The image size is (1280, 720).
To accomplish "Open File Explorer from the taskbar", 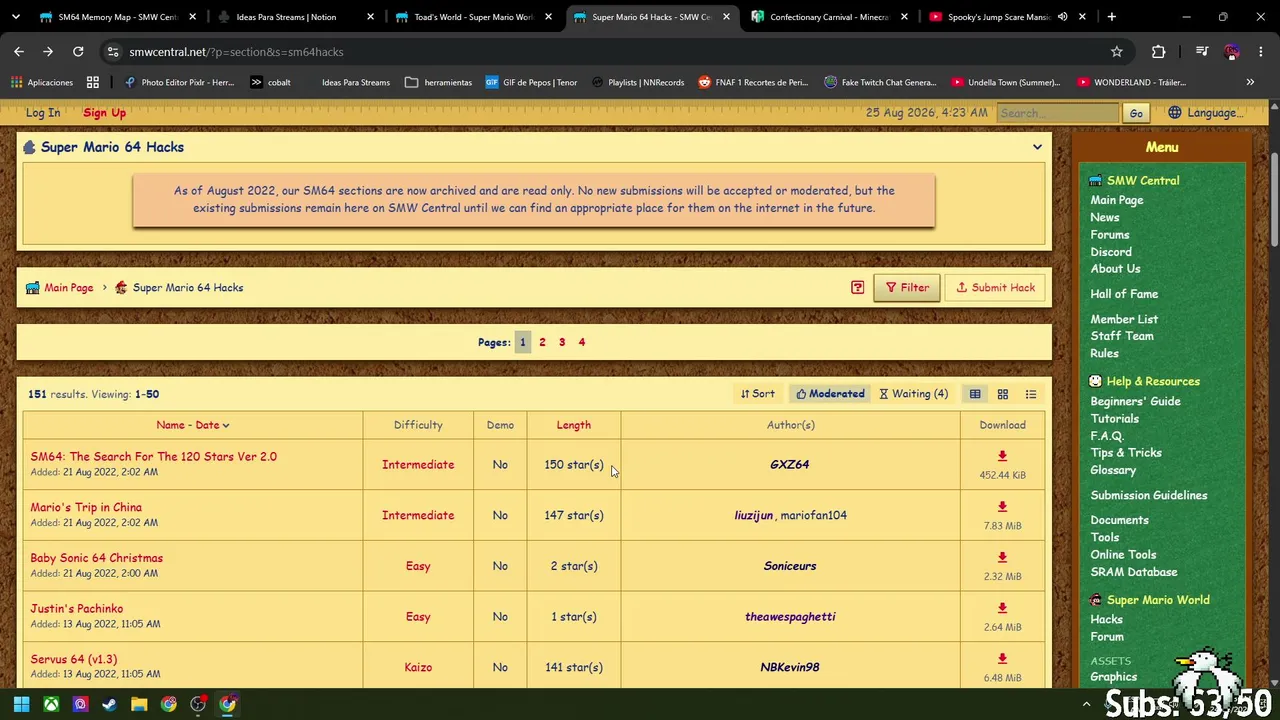I will [139, 704].
